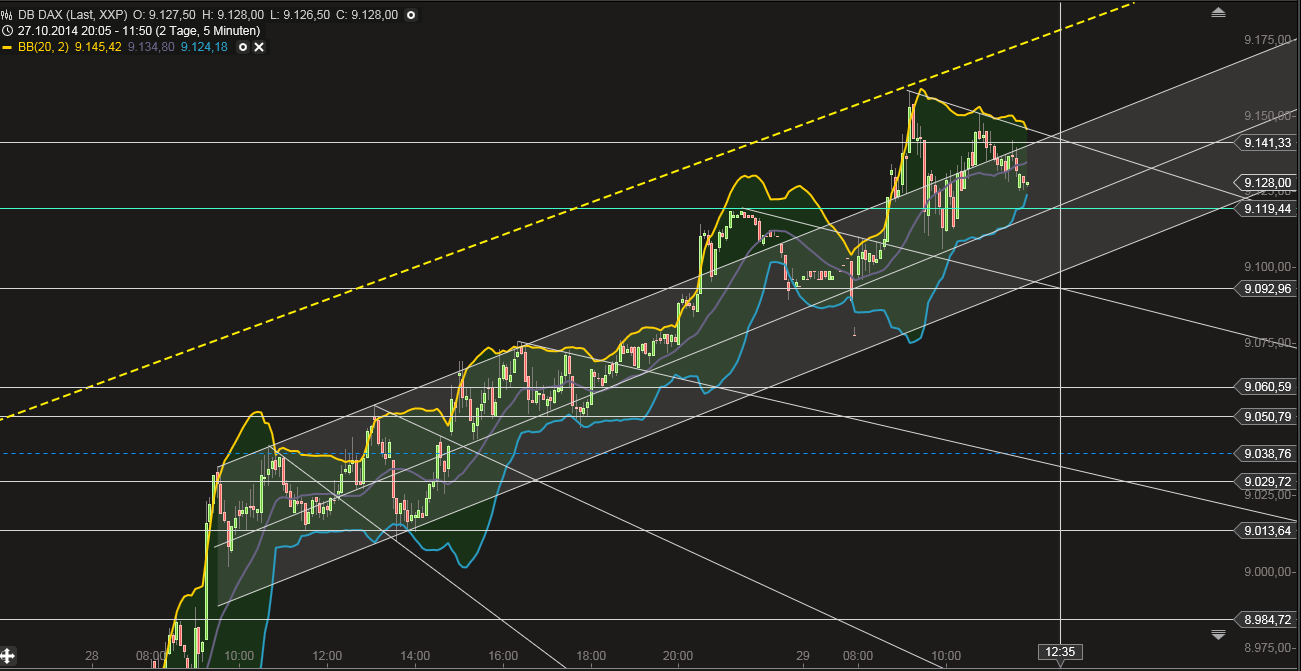Click the 29 date label on time axis
Viewport: 1301px width, 671px height.
[802, 656]
